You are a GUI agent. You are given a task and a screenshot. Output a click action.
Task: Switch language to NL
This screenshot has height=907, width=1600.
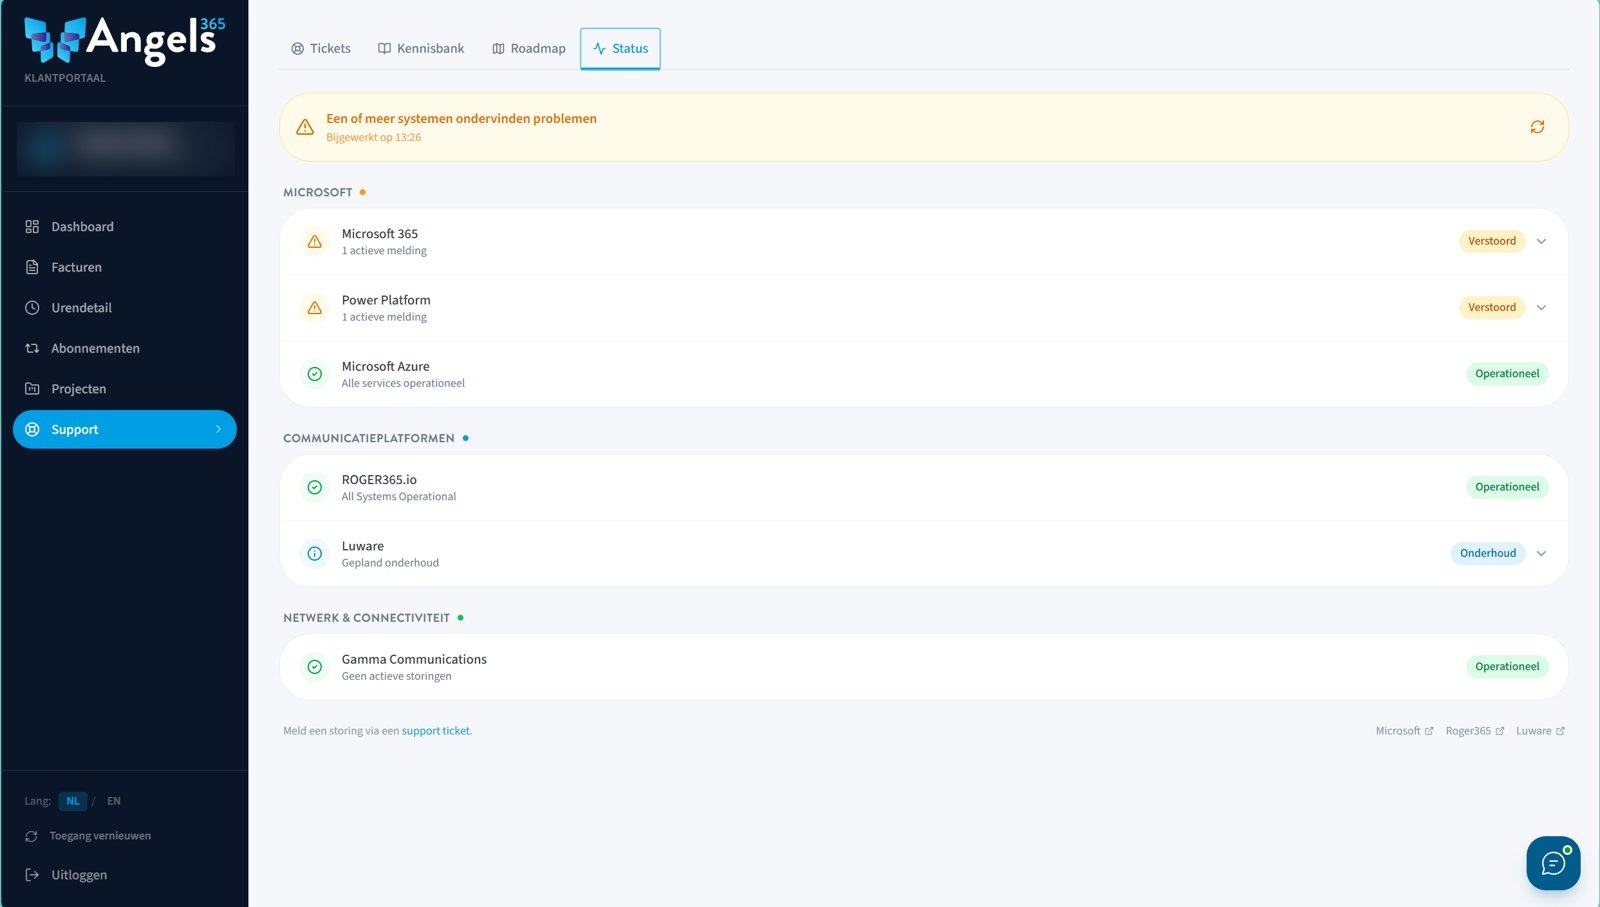tap(73, 801)
